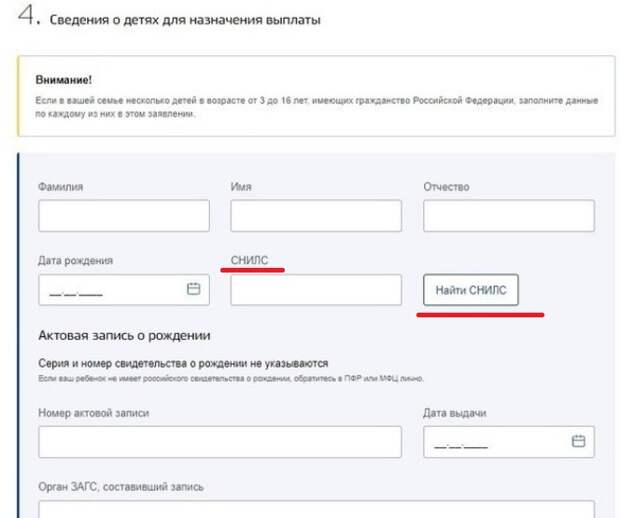
Task: Click the Серия и номер свидетельства note
Action: 183,363
